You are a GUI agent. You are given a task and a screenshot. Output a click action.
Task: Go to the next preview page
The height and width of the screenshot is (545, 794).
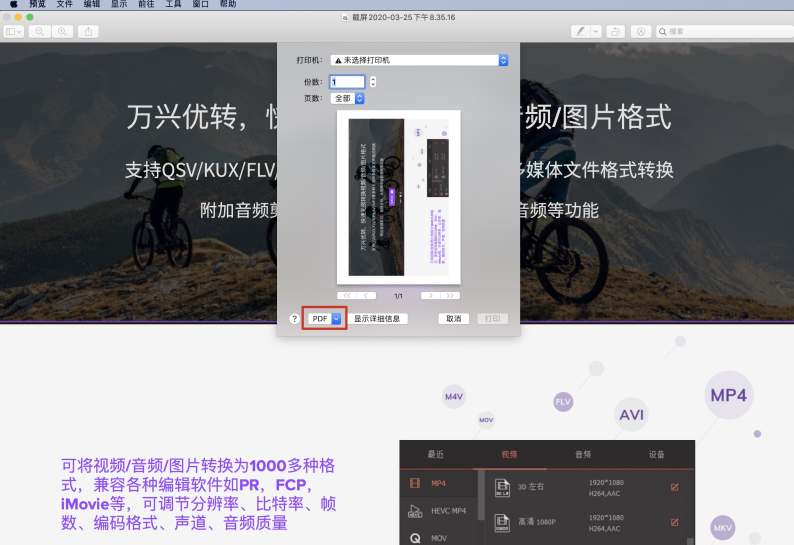(x=430, y=295)
